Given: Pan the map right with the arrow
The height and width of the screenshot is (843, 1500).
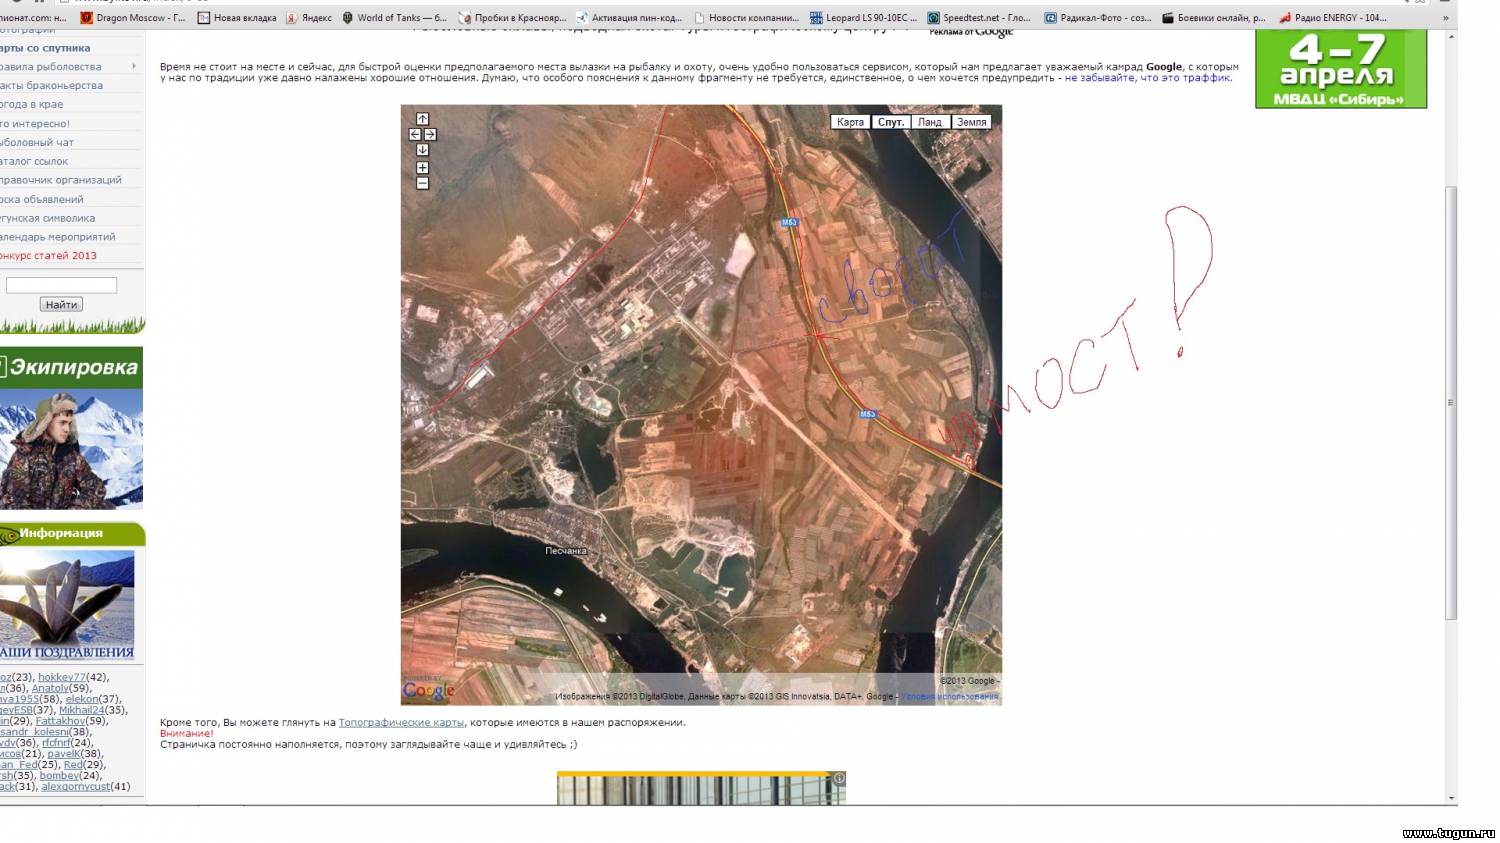Looking at the screenshot, I should click(x=430, y=134).
